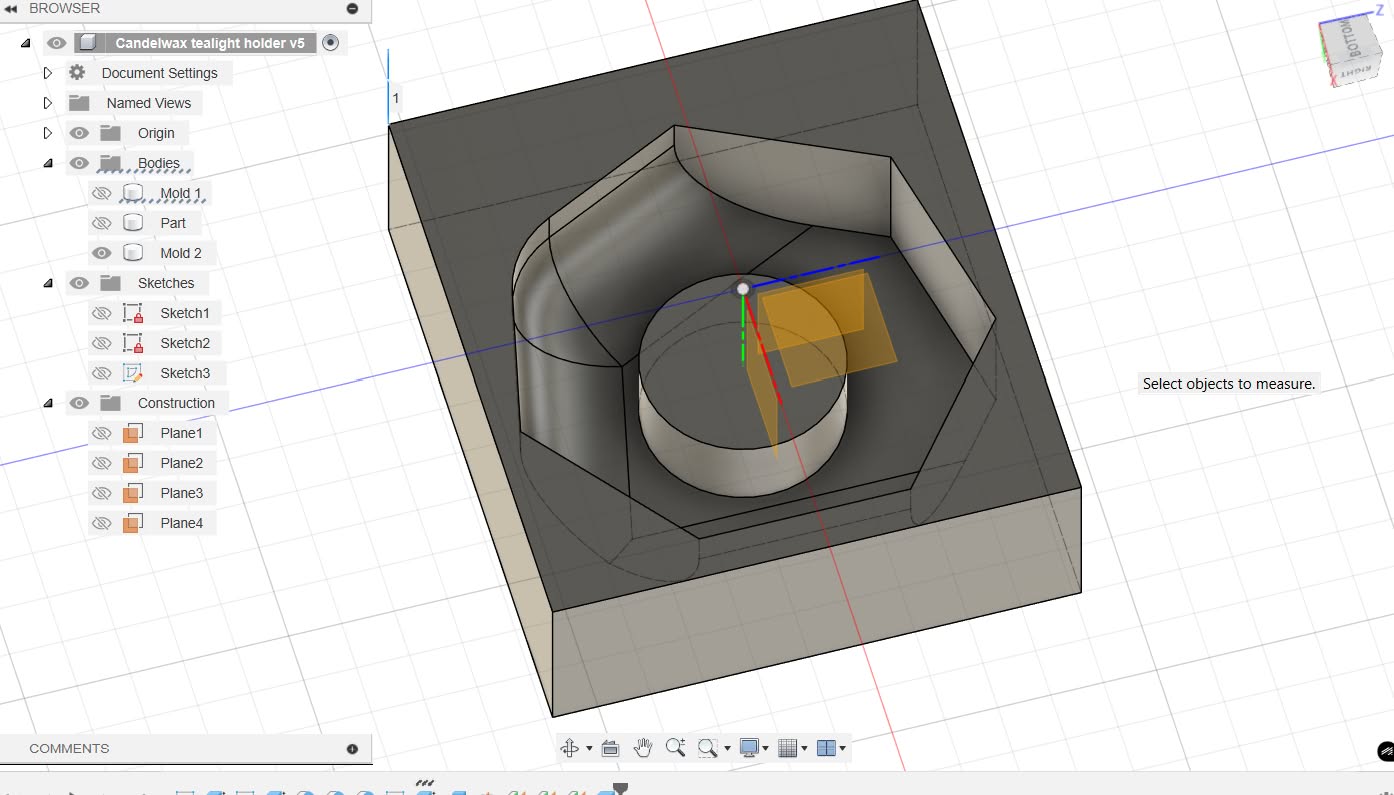The height and width of the screenshot is (795, 1394).
Task: Click the Mold 2 body cylinder icon
Action: click(132, 253)
